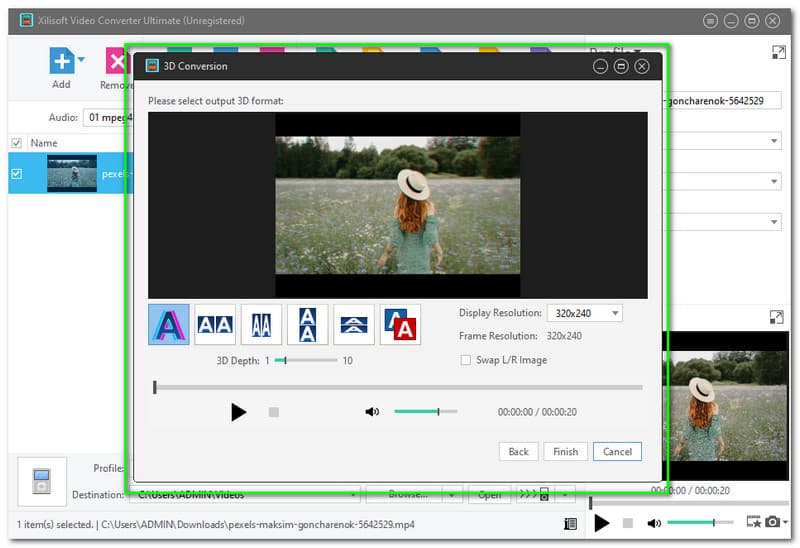The height and width of the screenshot is (548, 800).
Task: Cancel the 3D Conversion dialog
Action: click(617, 451)
